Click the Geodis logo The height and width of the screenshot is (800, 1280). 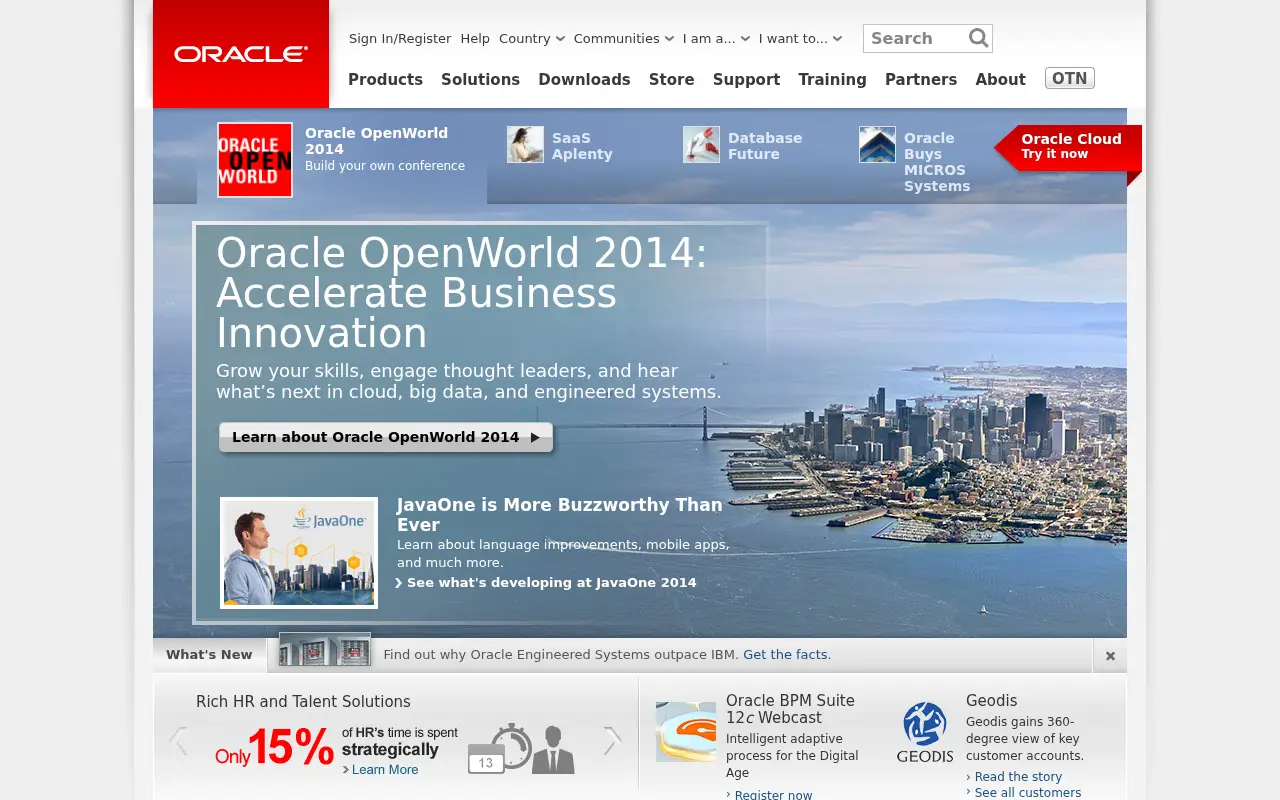[x=925, y=732]
